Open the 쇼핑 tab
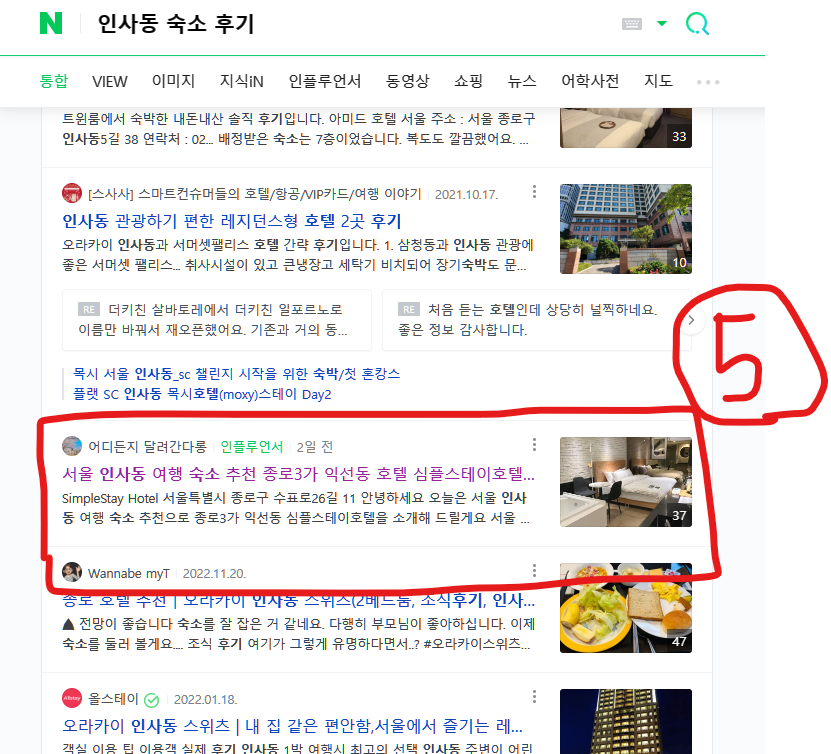This screenshot has height=754, width=831. tap(468, 81)
